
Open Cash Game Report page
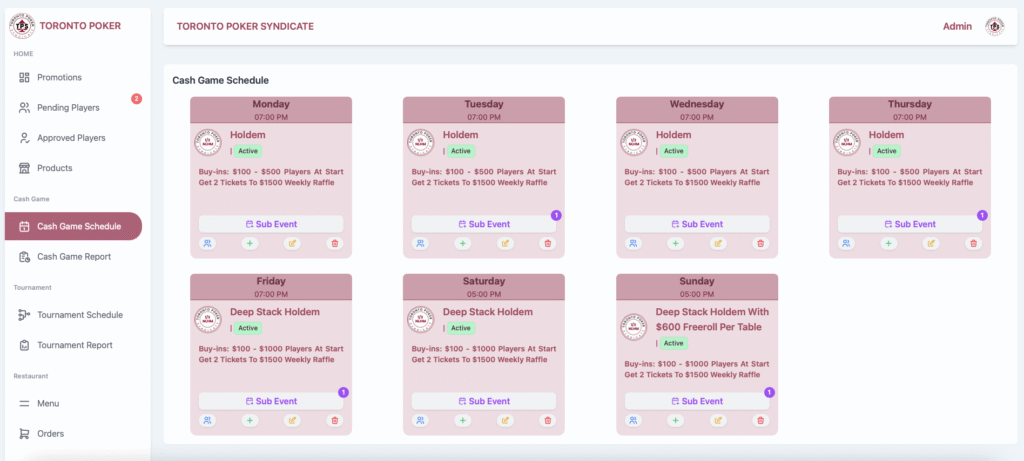pos(74,257)
